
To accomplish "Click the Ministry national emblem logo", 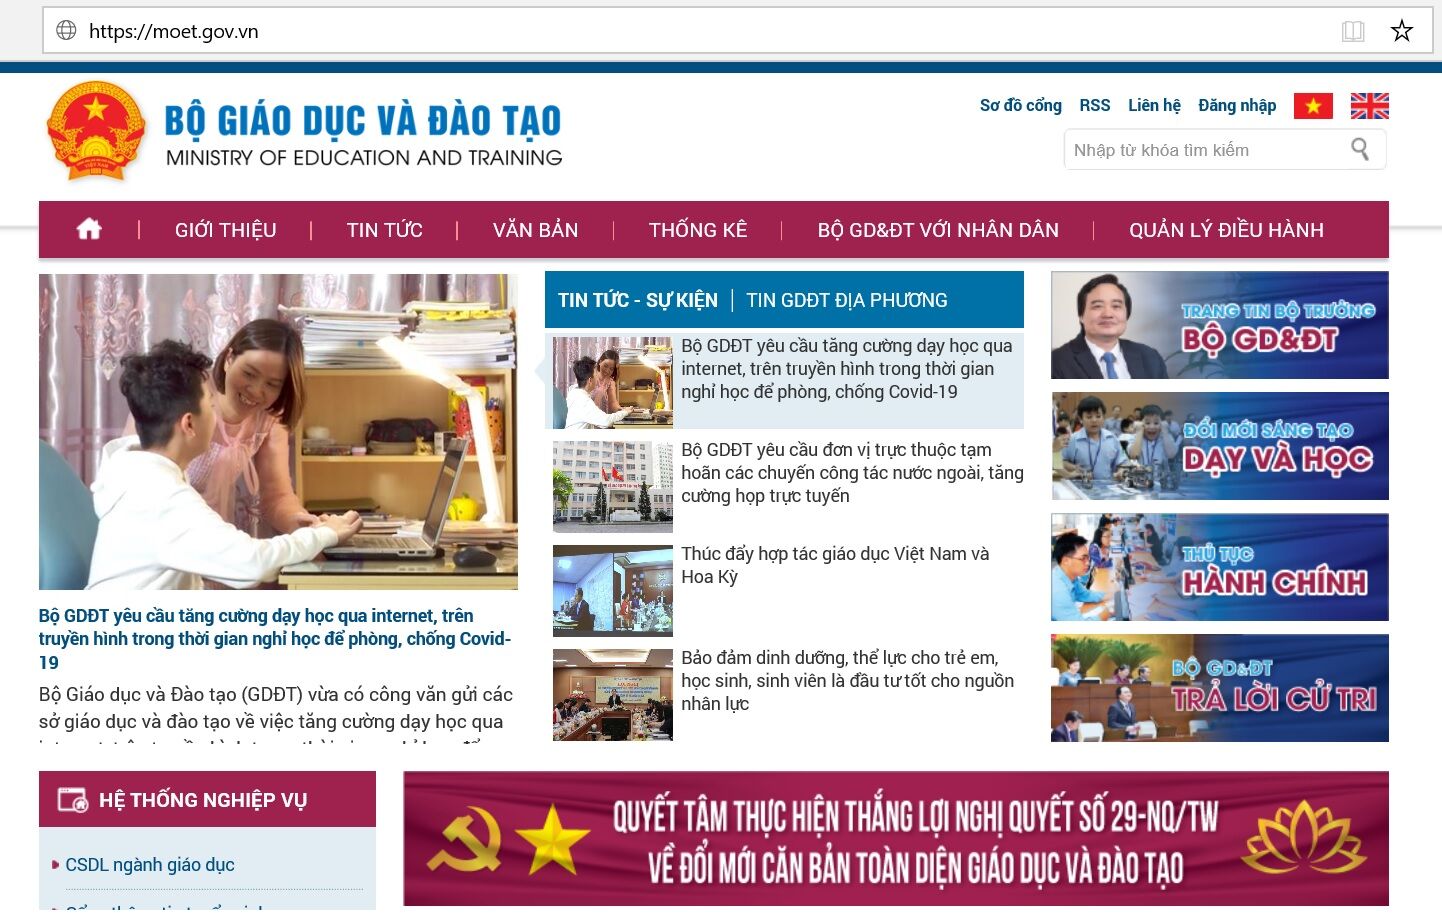I will (96, 131).
